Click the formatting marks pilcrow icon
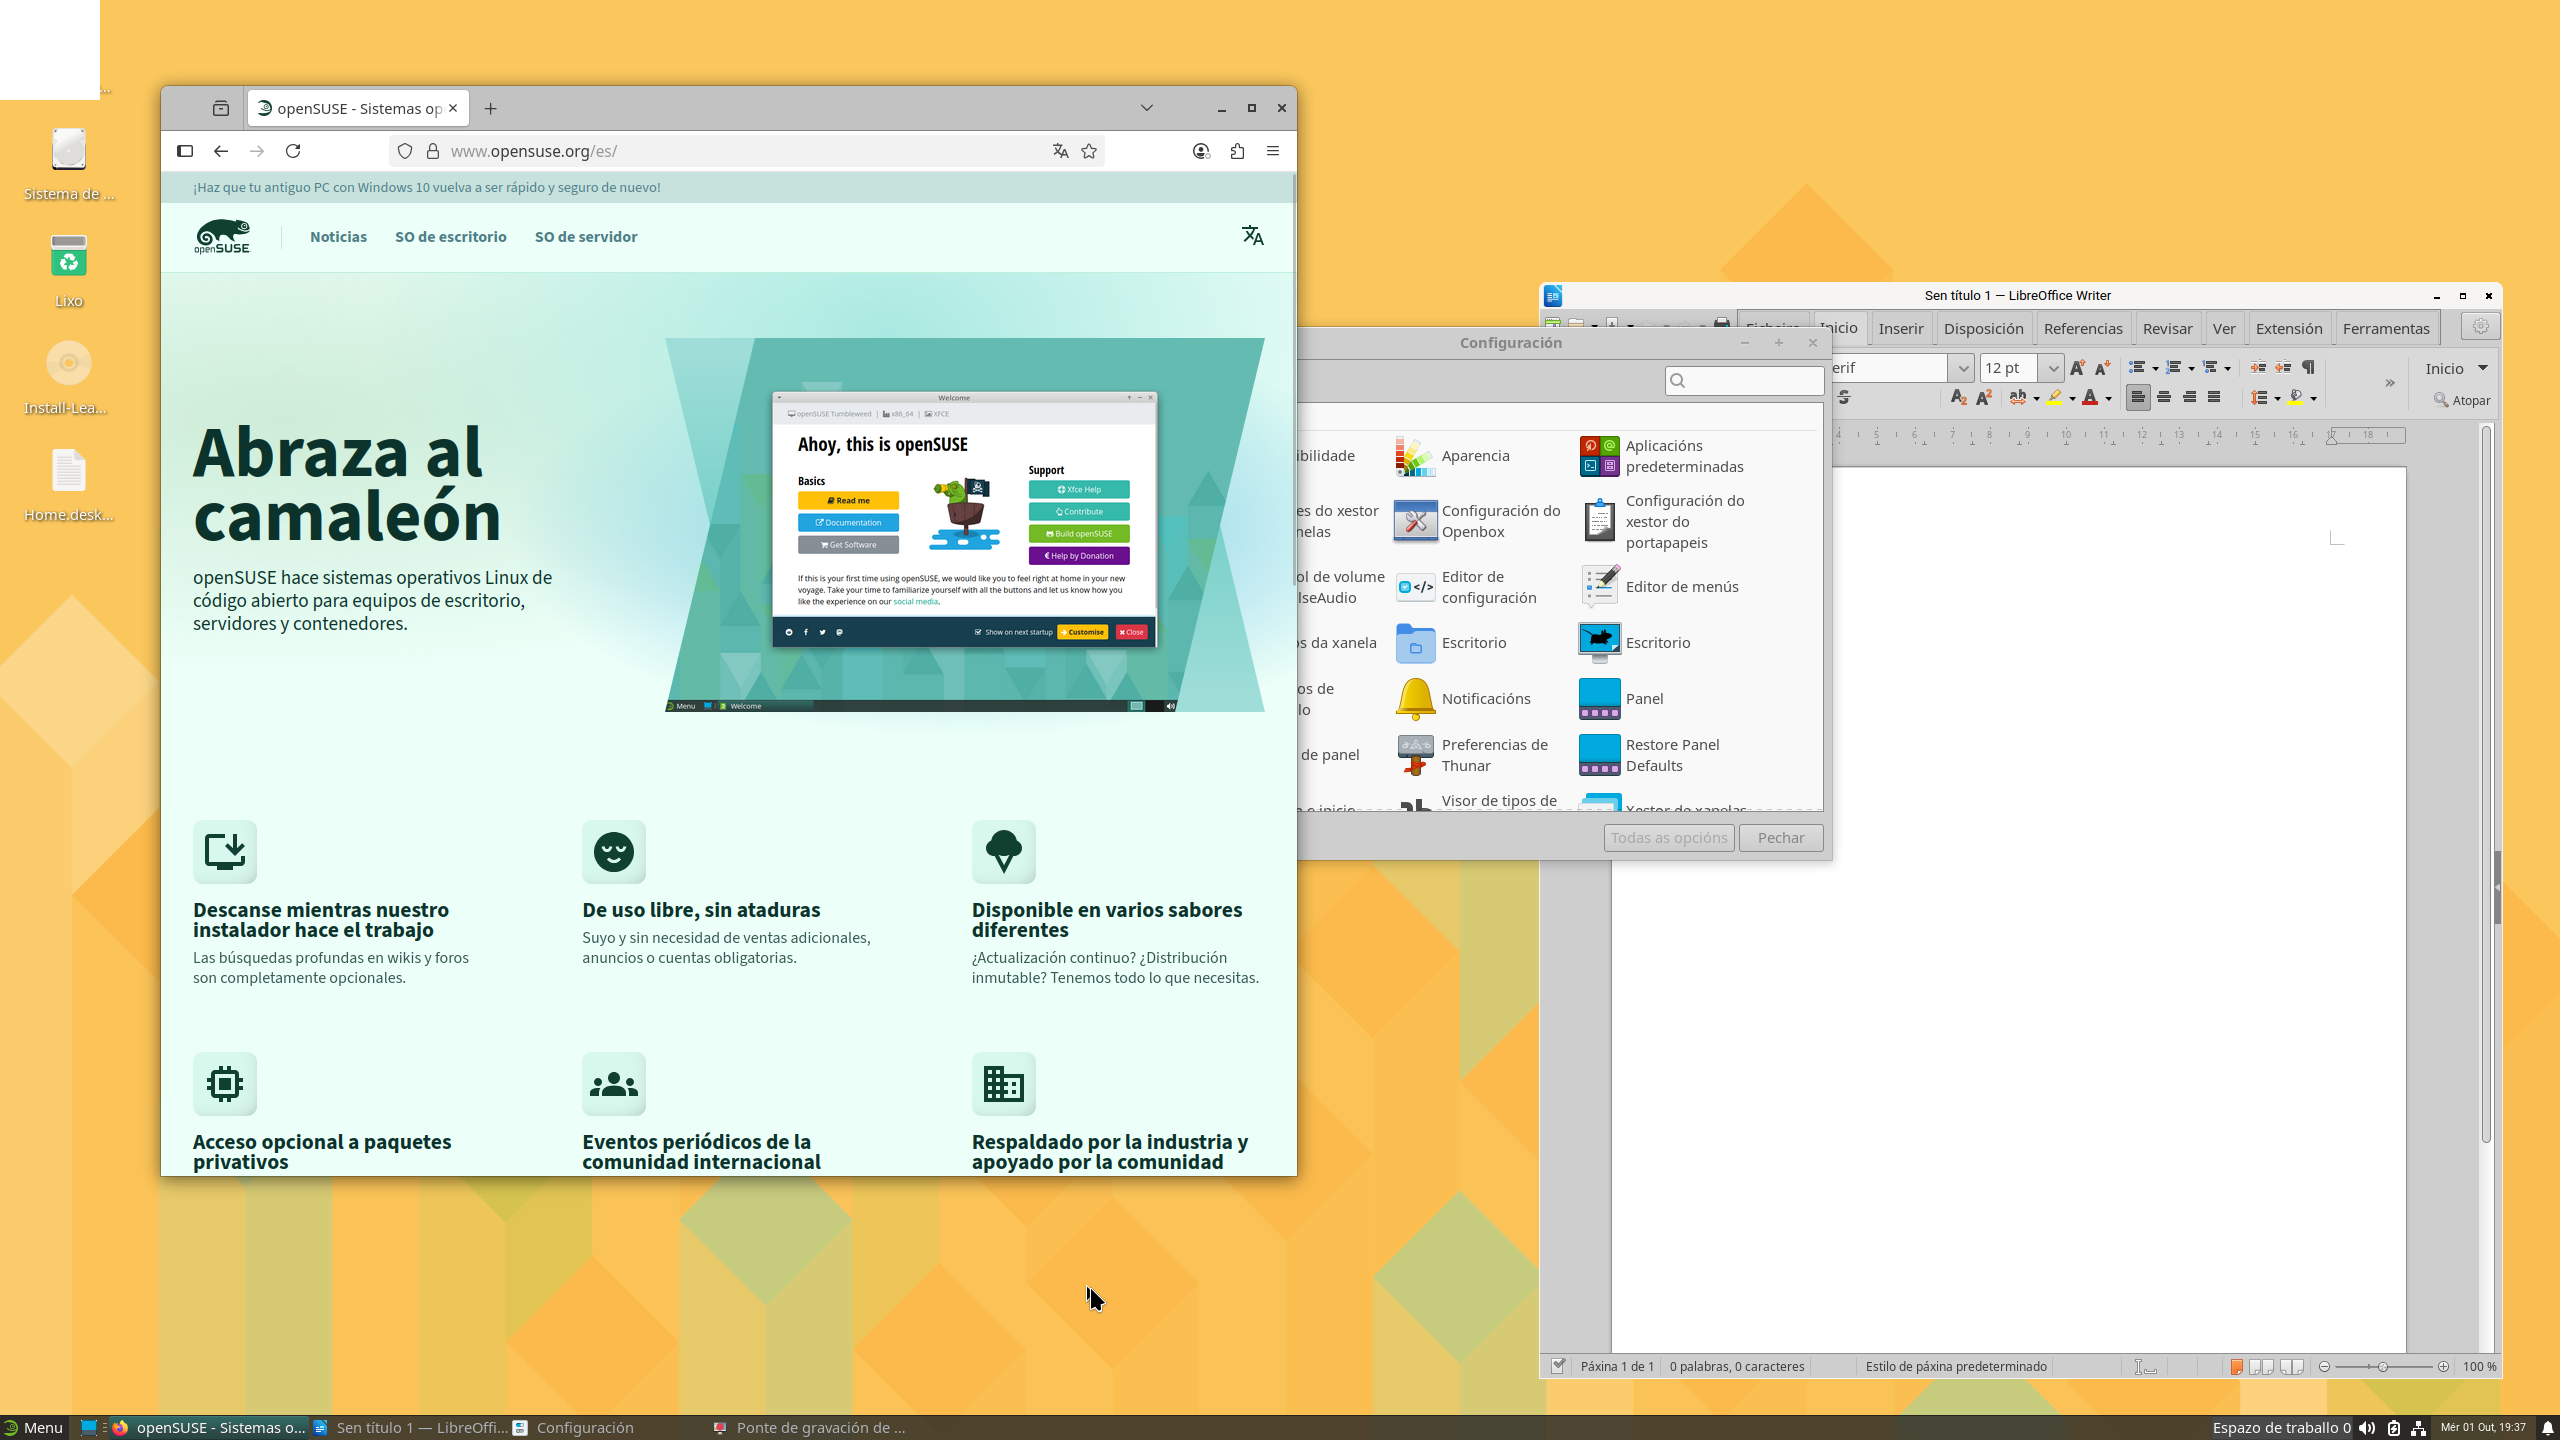 point(2308,368)
